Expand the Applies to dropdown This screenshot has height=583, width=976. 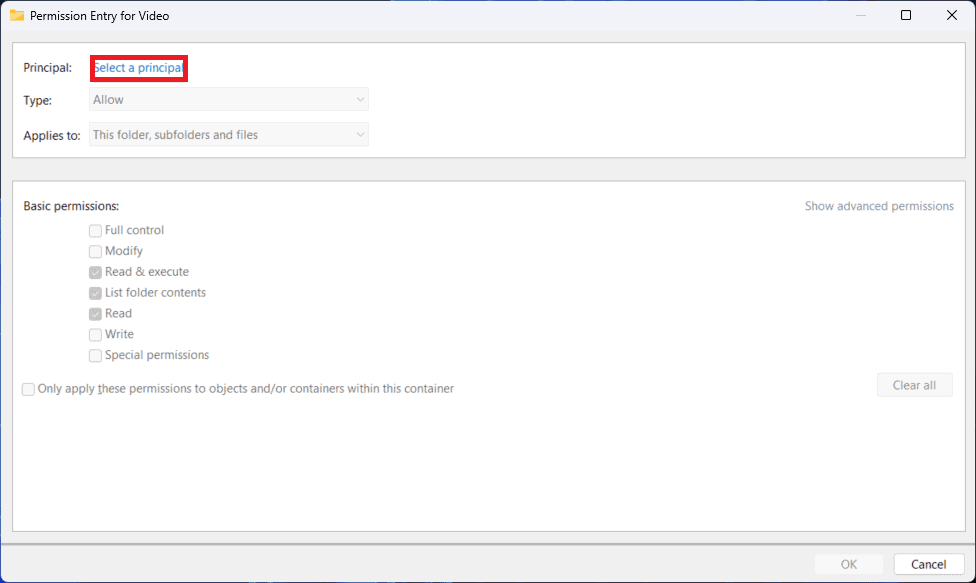pos(229,135)
